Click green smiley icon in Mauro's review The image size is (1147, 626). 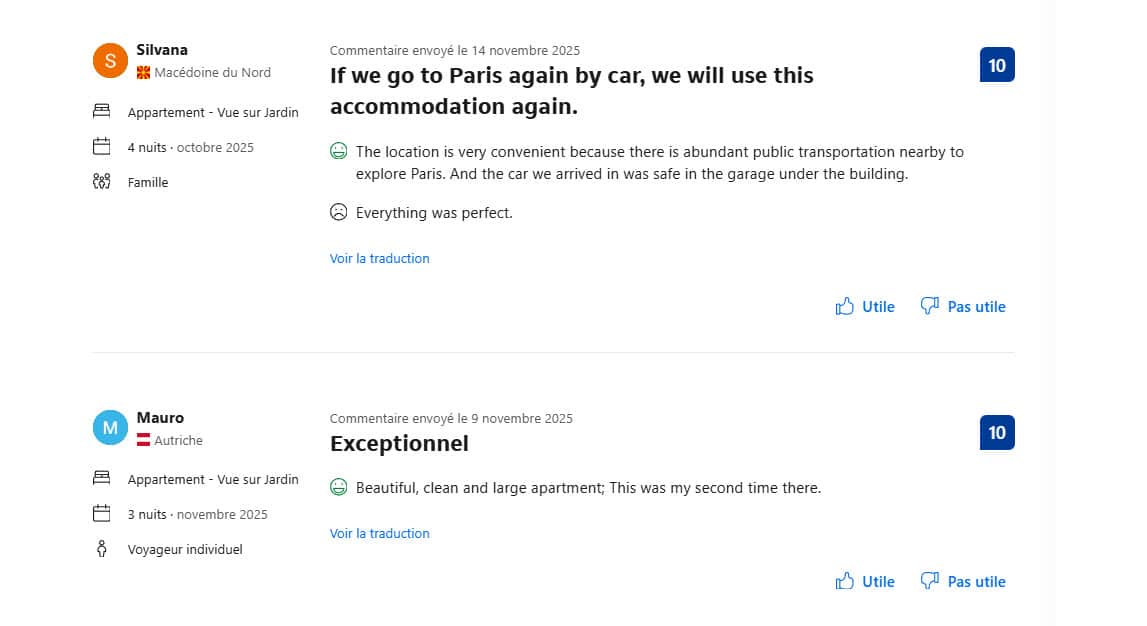(x=339, y=488)
